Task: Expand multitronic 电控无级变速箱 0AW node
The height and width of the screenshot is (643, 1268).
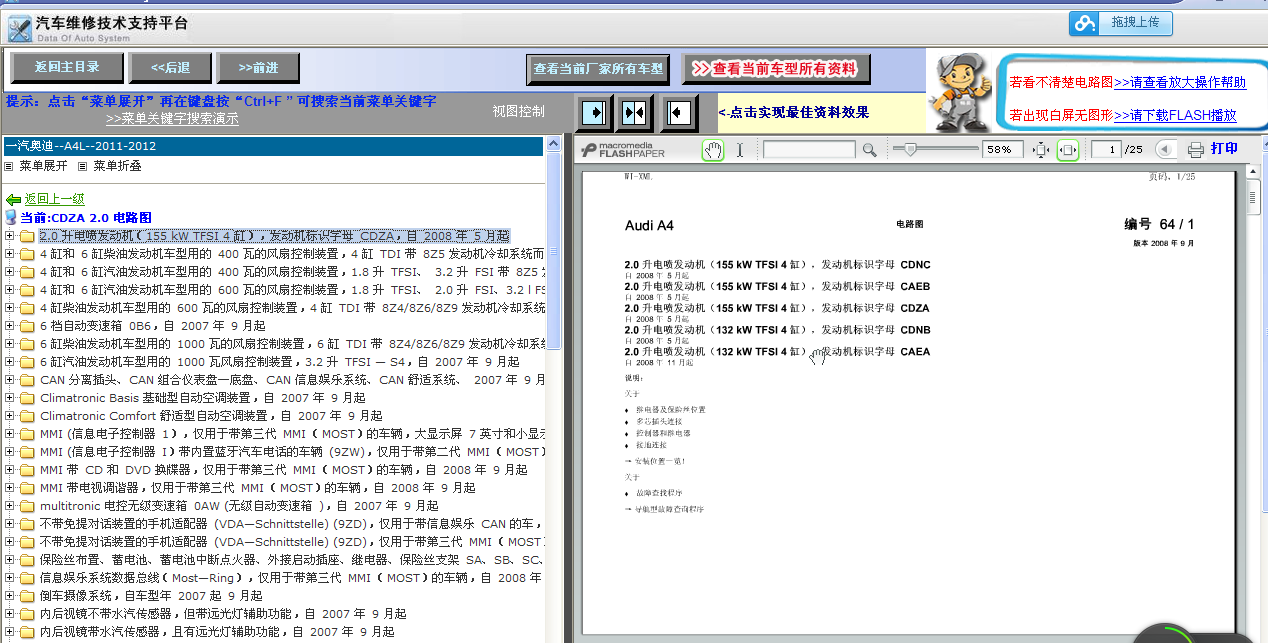Action: (10, 506)
